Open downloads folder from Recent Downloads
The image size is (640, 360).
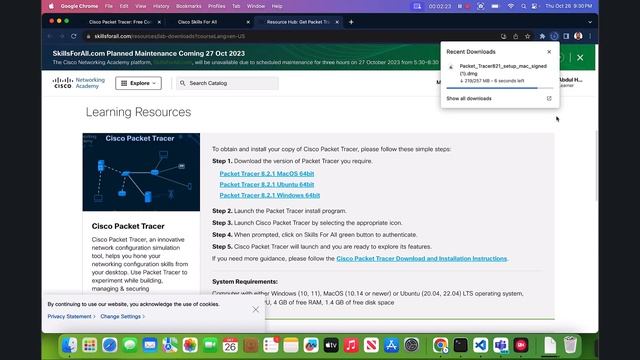click(549, 98)
